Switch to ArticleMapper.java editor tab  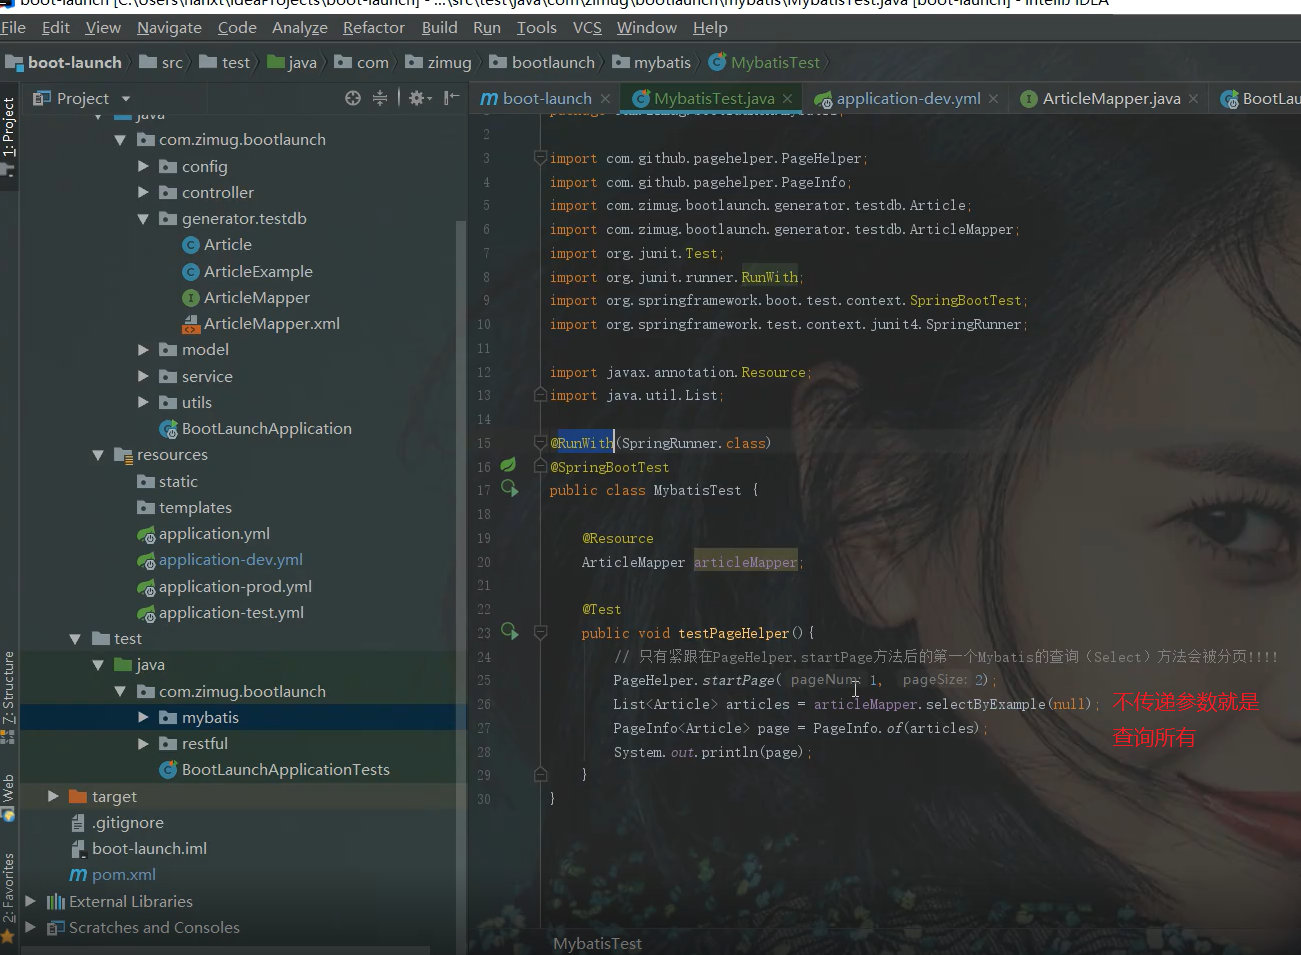[1111, 98]
